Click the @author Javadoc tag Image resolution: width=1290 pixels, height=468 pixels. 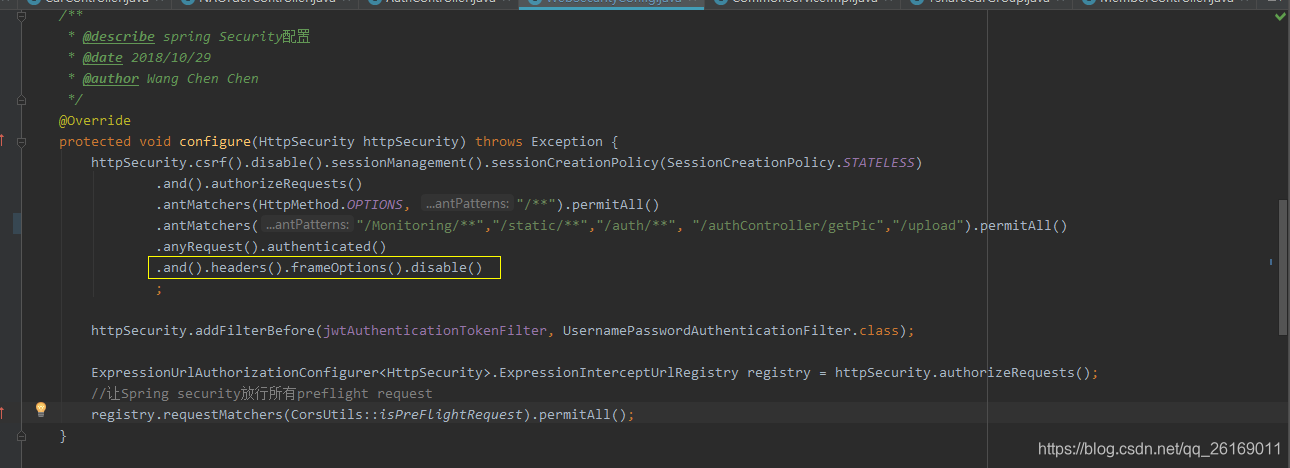point(111,78)
